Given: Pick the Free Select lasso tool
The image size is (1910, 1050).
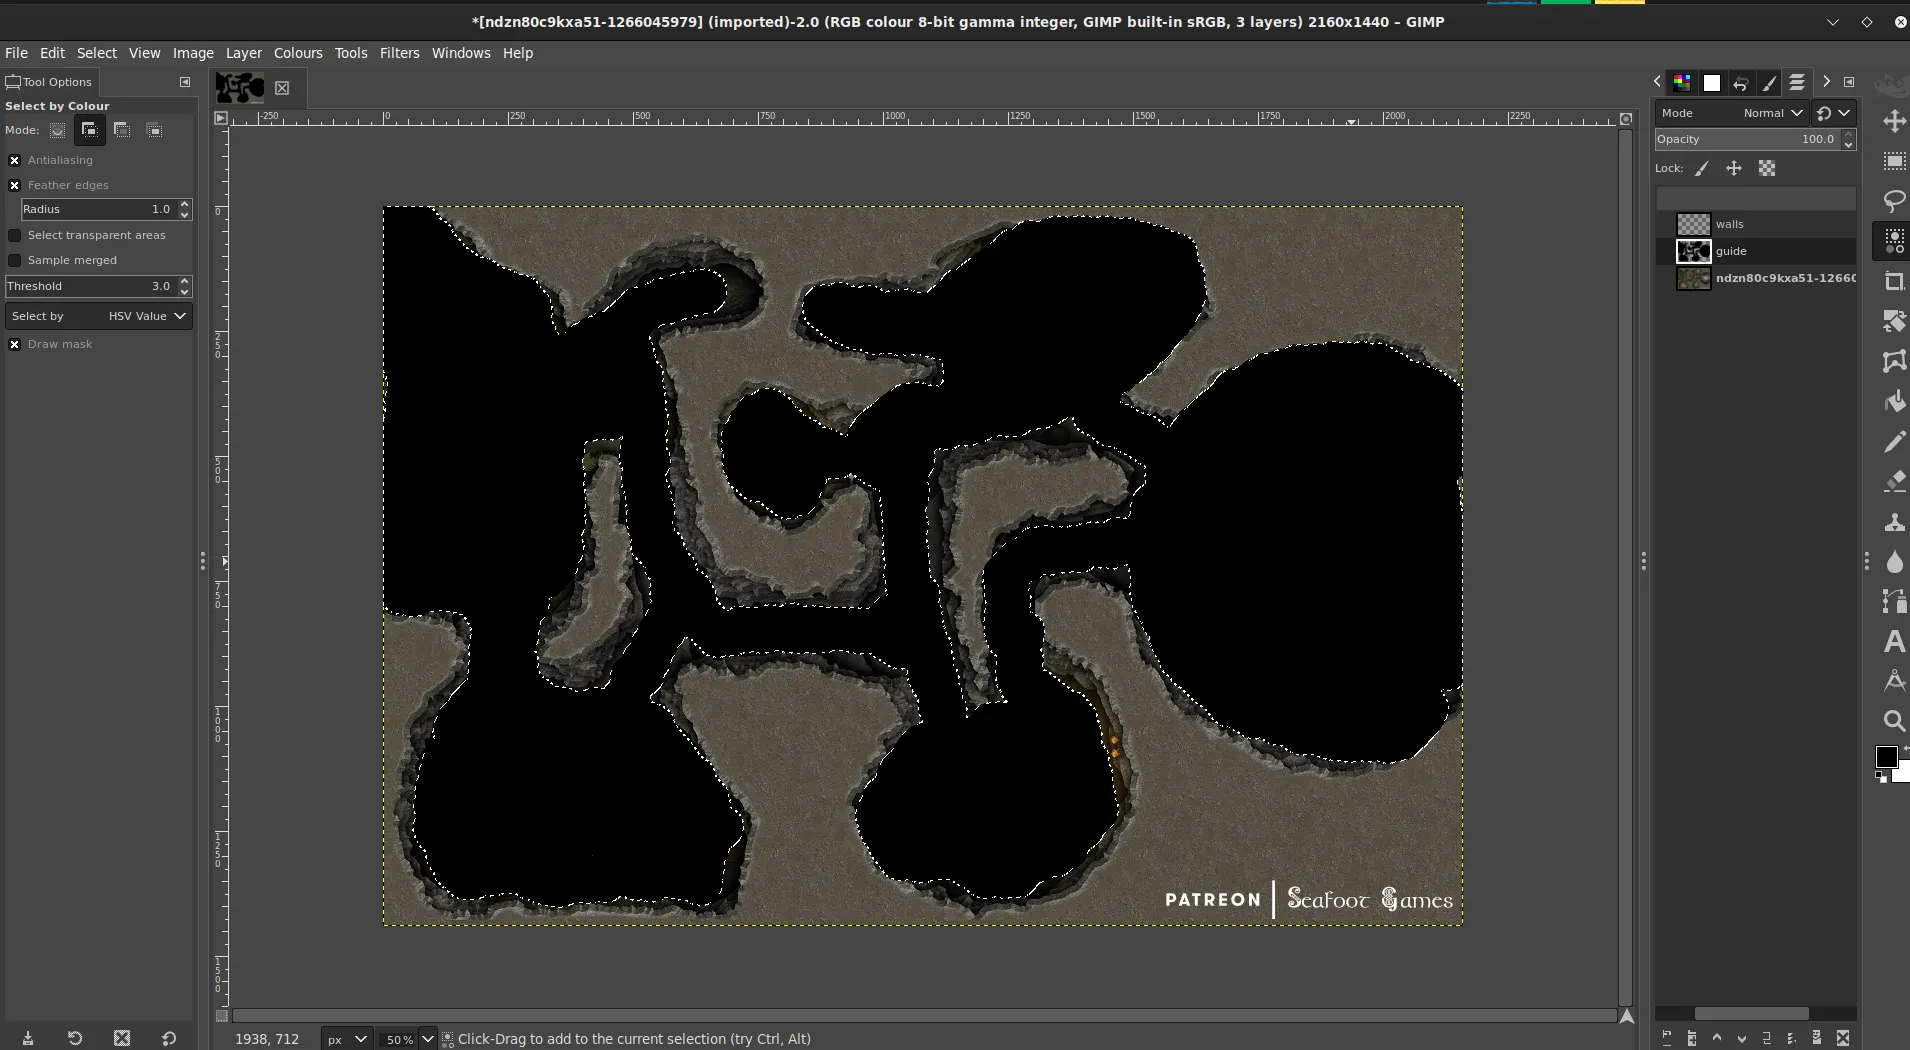Looking at the screenshot, I should 1894,202.
